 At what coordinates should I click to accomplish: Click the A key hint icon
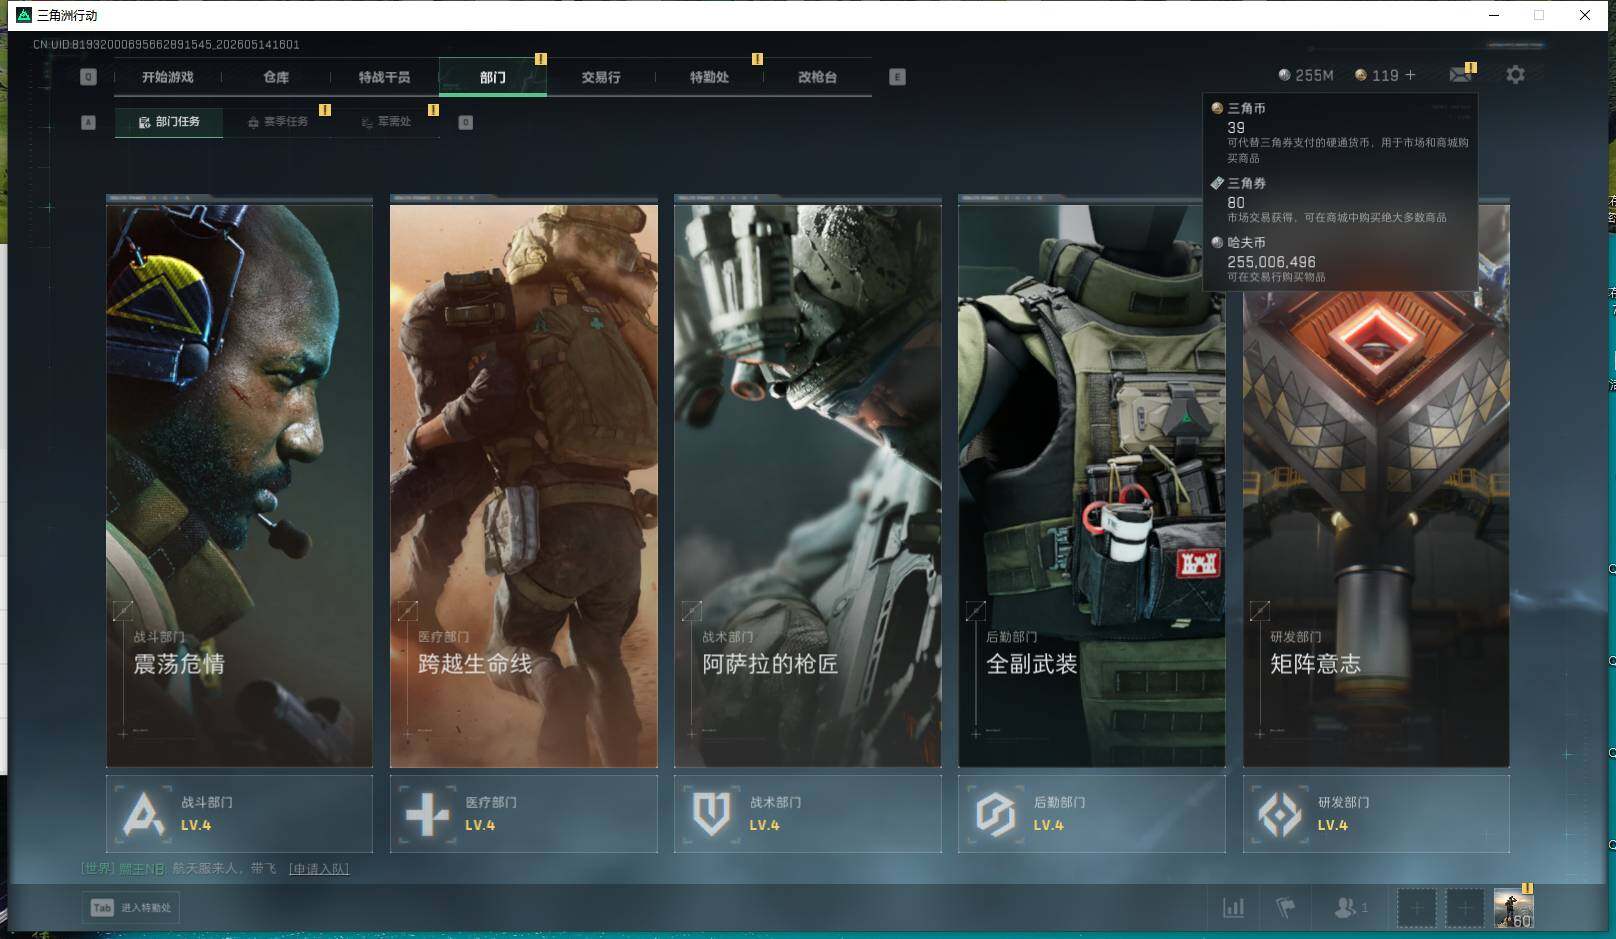click(x=88, y=122)
